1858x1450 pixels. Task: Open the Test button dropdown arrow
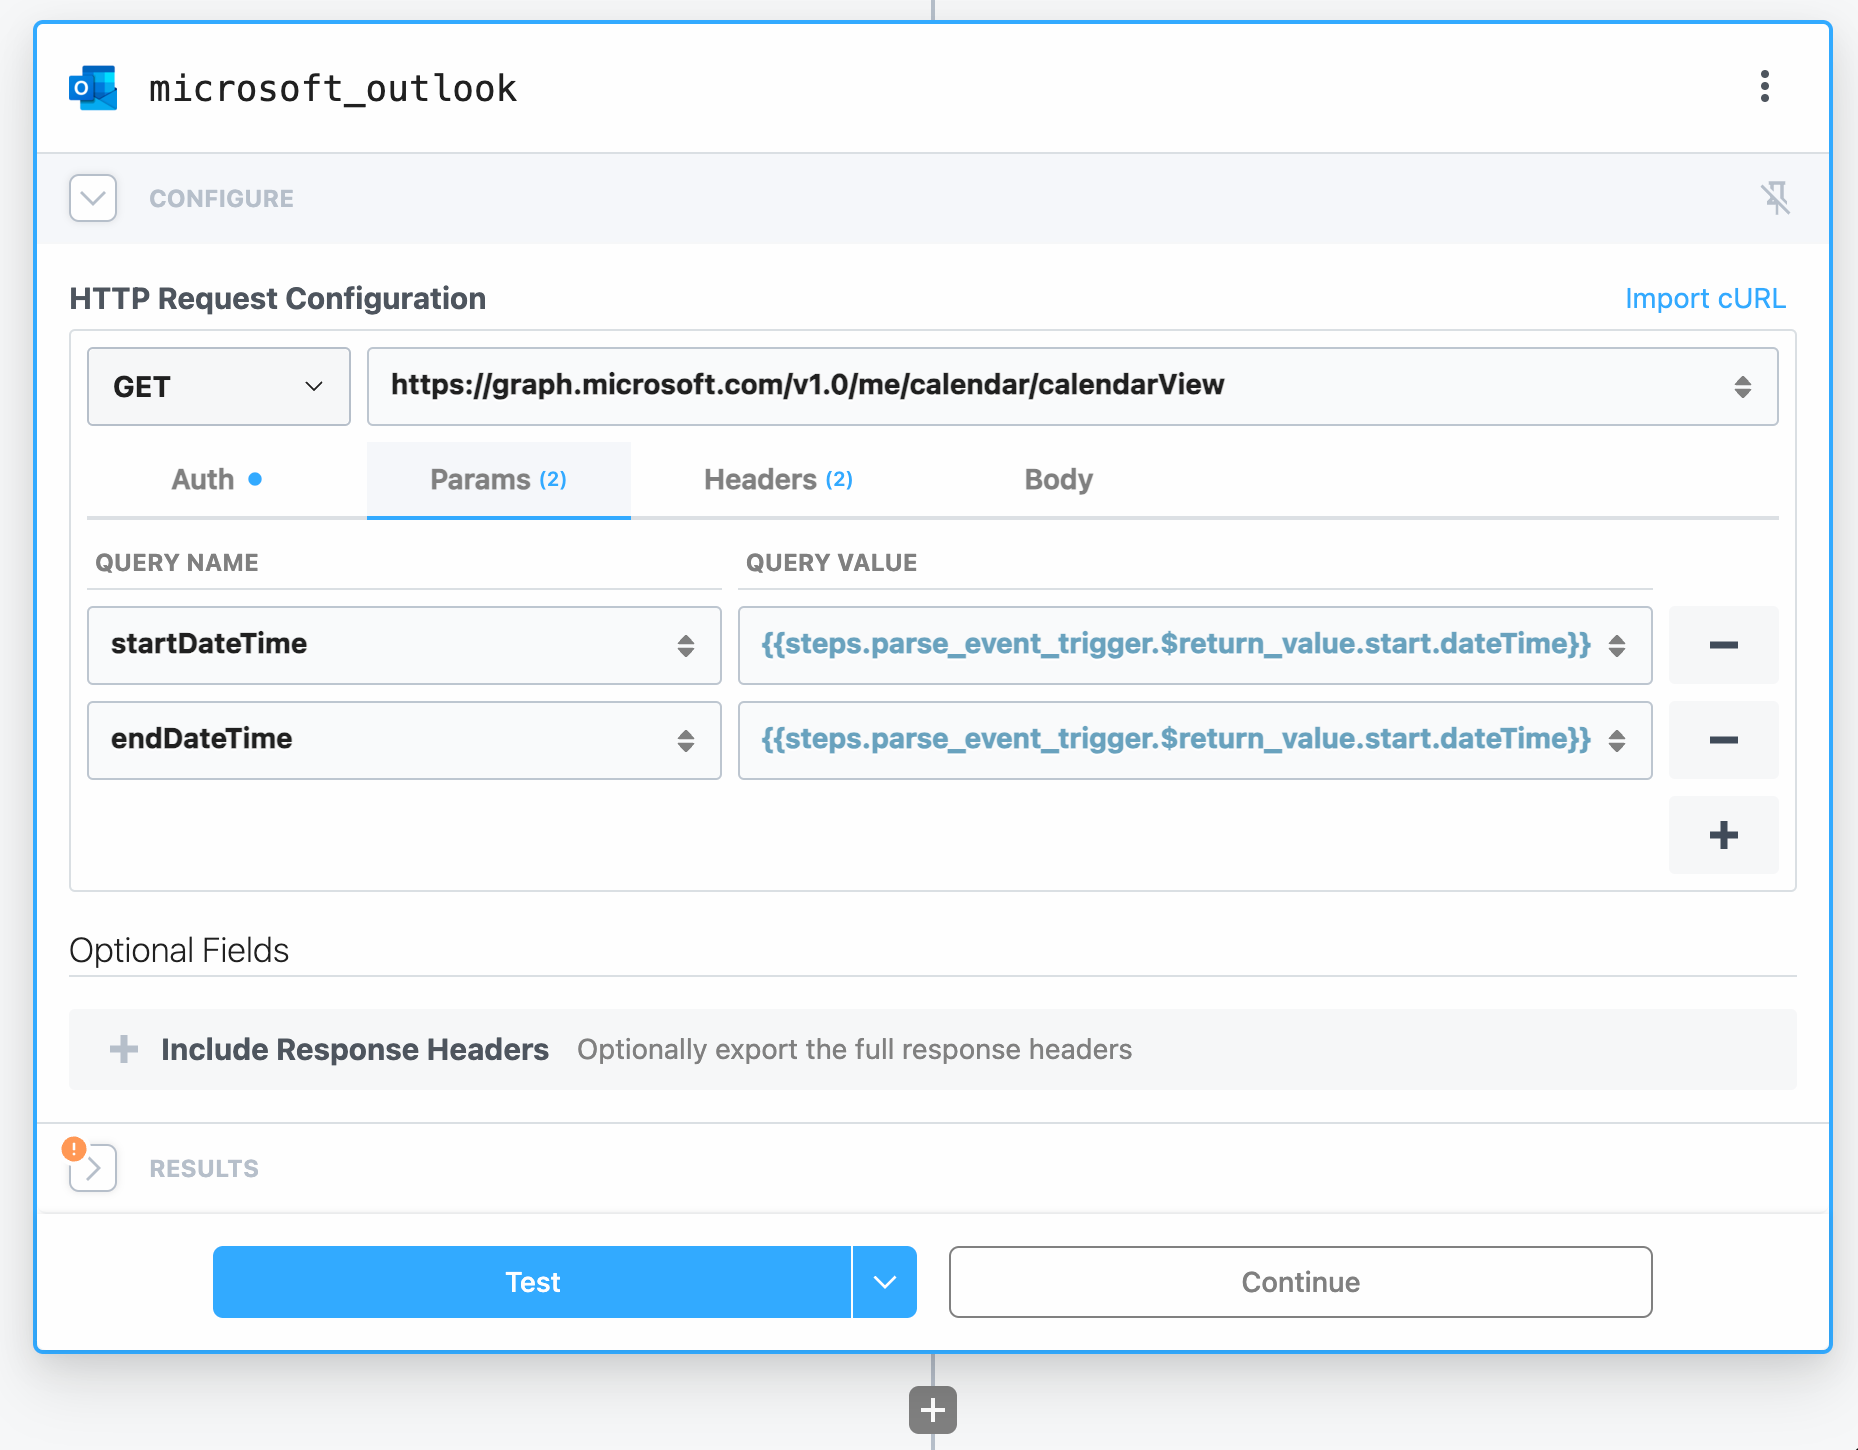point(885,1282)
